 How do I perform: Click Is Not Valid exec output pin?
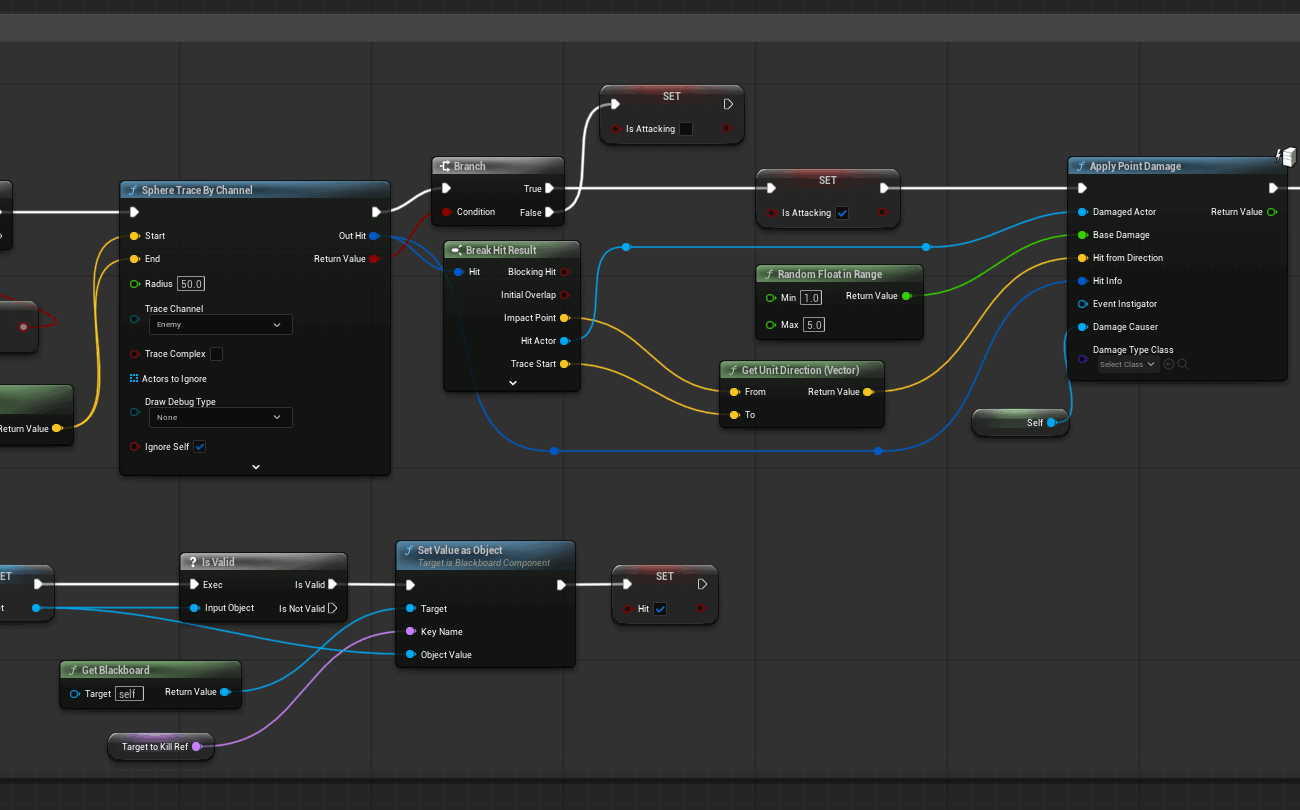coord(332,608)
